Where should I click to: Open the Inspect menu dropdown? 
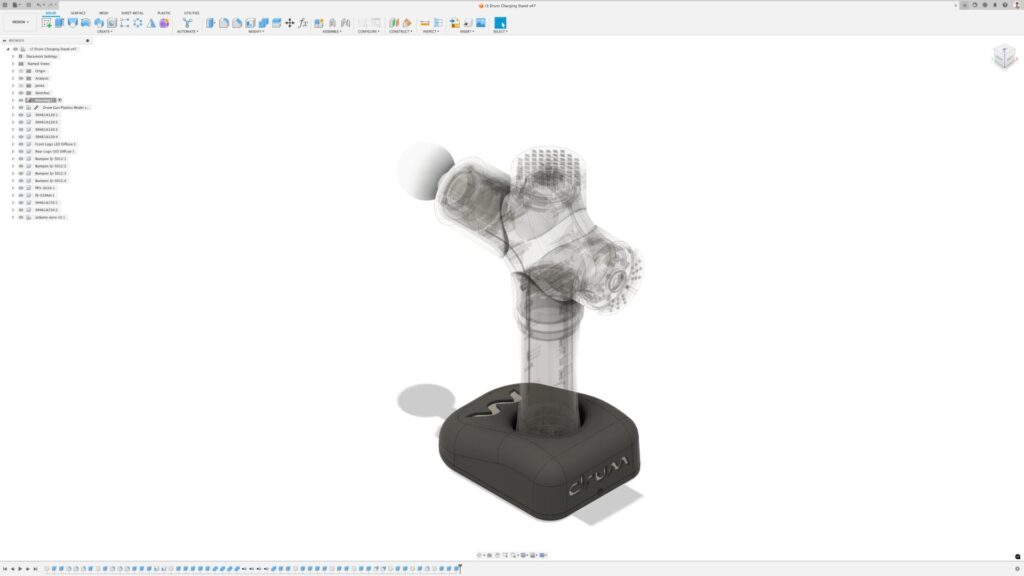(x=430, y=31)
